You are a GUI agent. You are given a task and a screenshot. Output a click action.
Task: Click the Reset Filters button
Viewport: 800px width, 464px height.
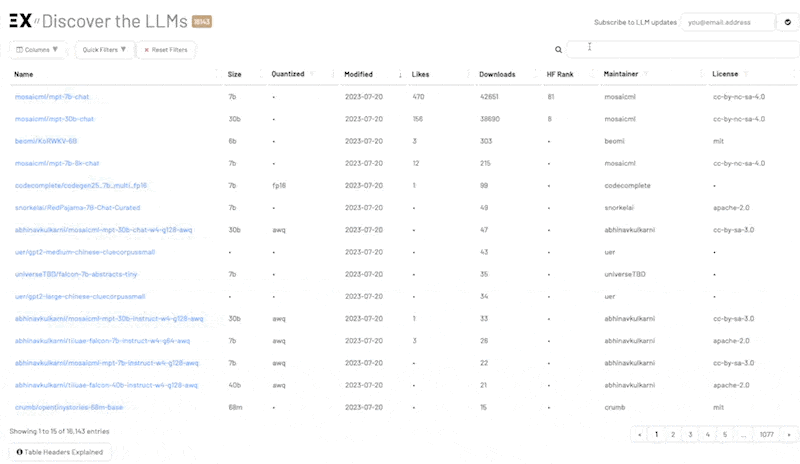coord(166,50)
